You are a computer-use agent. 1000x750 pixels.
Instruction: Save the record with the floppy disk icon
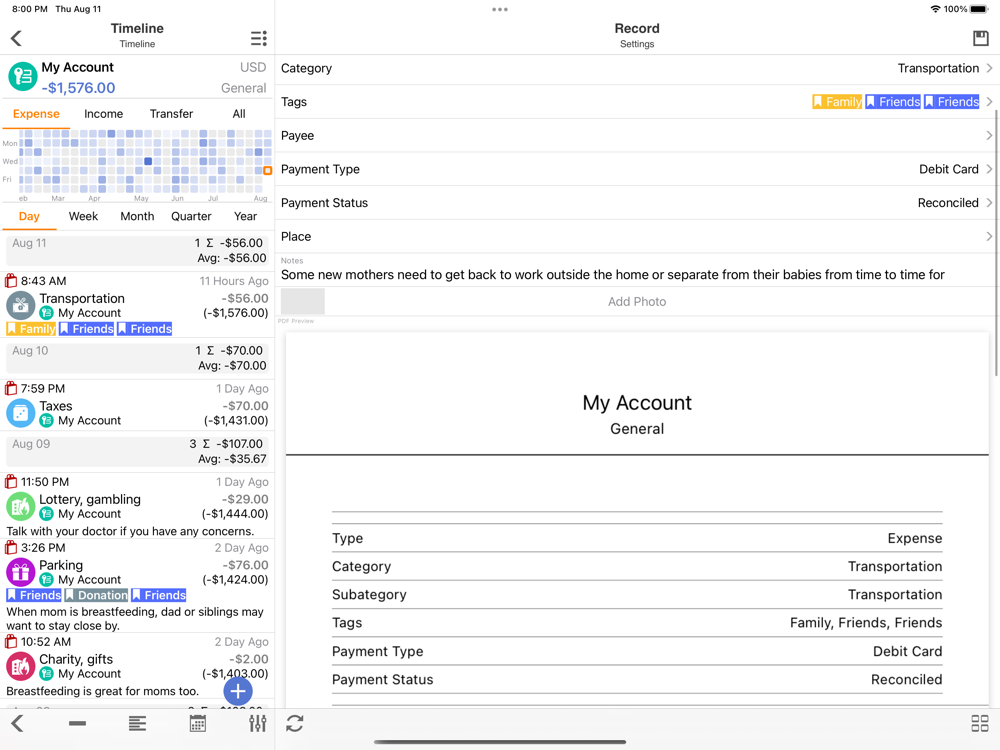click(980, 38)
